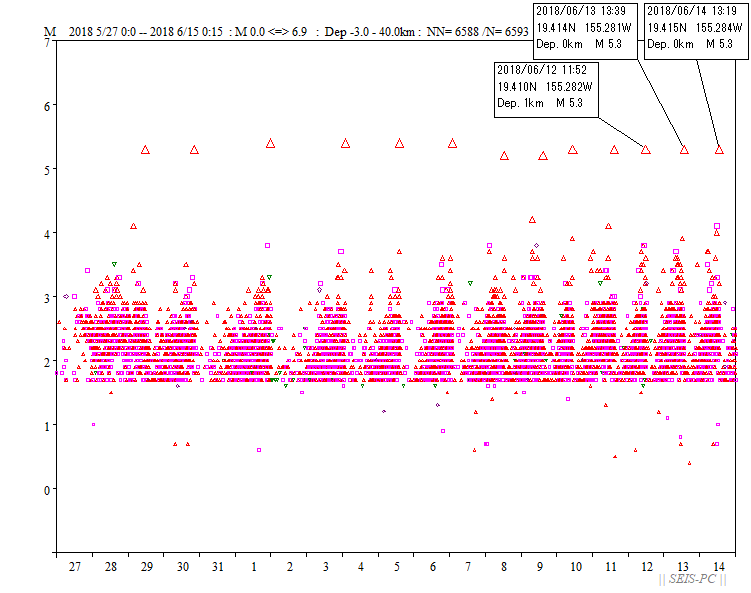Click the y-axis label '7'
This screenshot has width=751, height=593.
47,43
